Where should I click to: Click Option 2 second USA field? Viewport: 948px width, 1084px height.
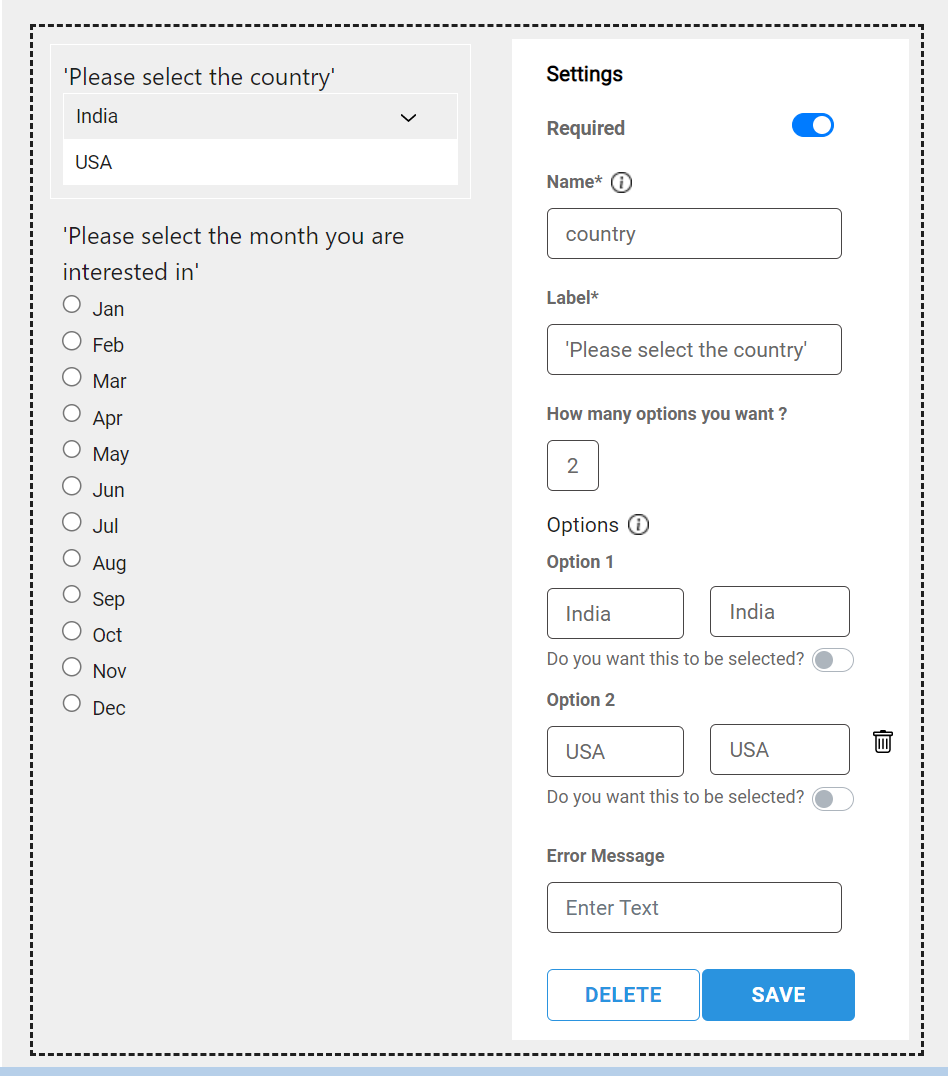779,750
